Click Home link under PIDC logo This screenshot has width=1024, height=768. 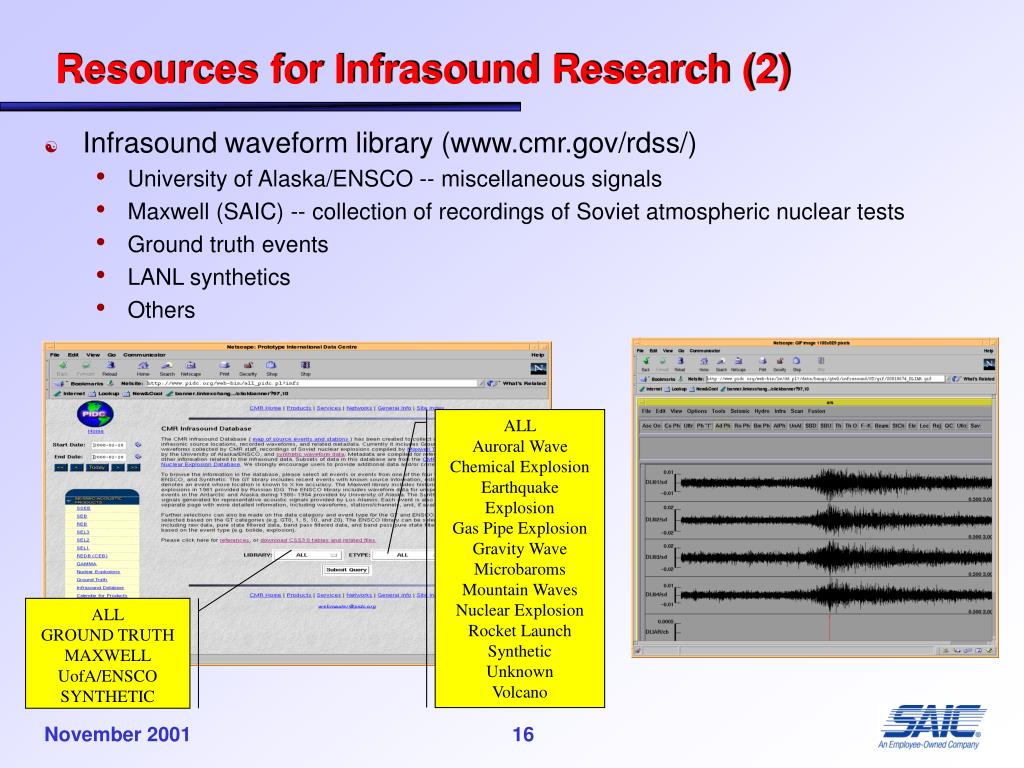(x=95, y=431)
